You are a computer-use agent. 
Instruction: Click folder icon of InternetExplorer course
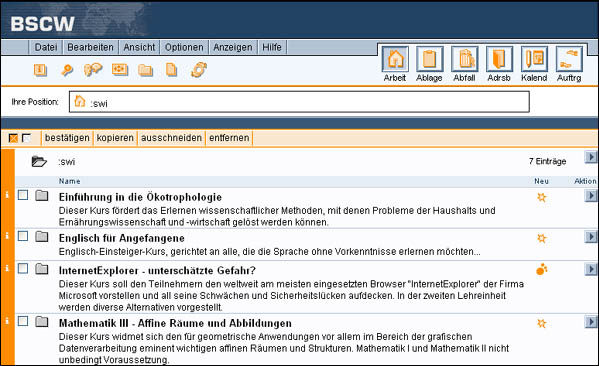[x=42, y=269]
